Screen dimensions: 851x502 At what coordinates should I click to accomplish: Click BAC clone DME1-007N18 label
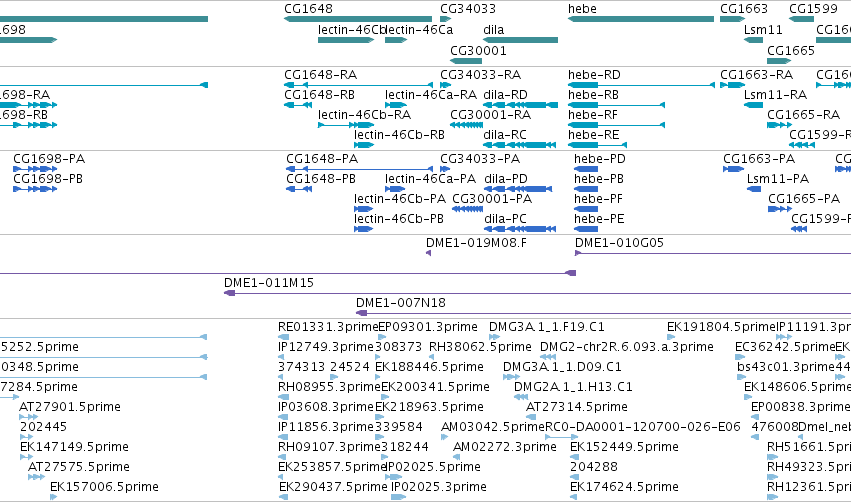(x=401, y=303)
